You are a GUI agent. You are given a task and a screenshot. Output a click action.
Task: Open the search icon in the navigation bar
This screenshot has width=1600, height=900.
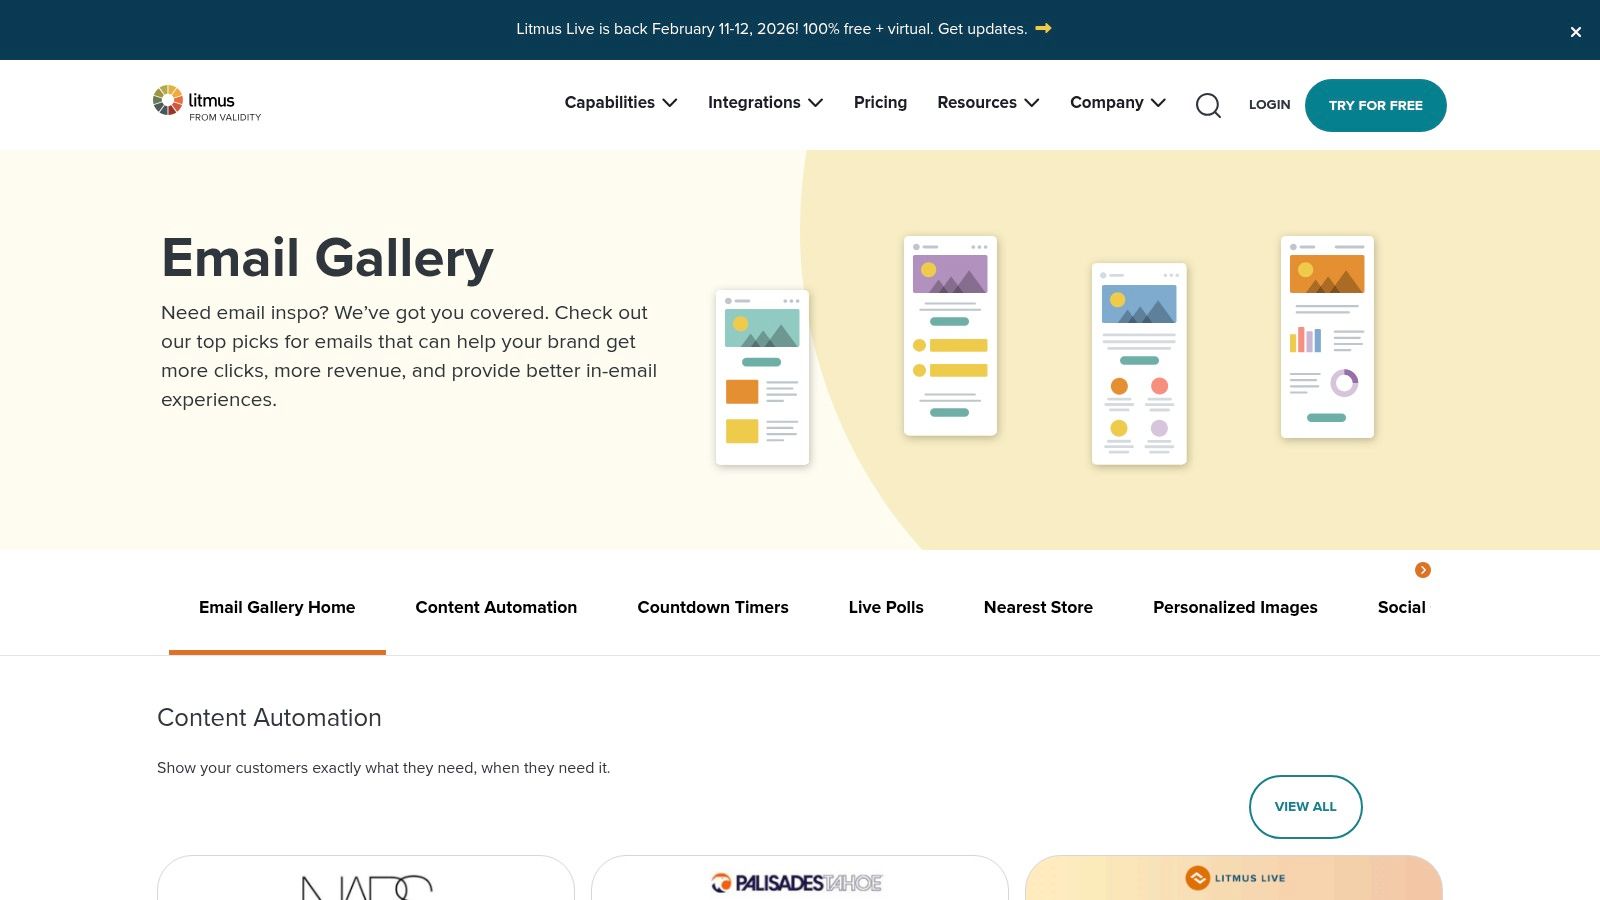pyautogui.click(x=1208, y=105)
